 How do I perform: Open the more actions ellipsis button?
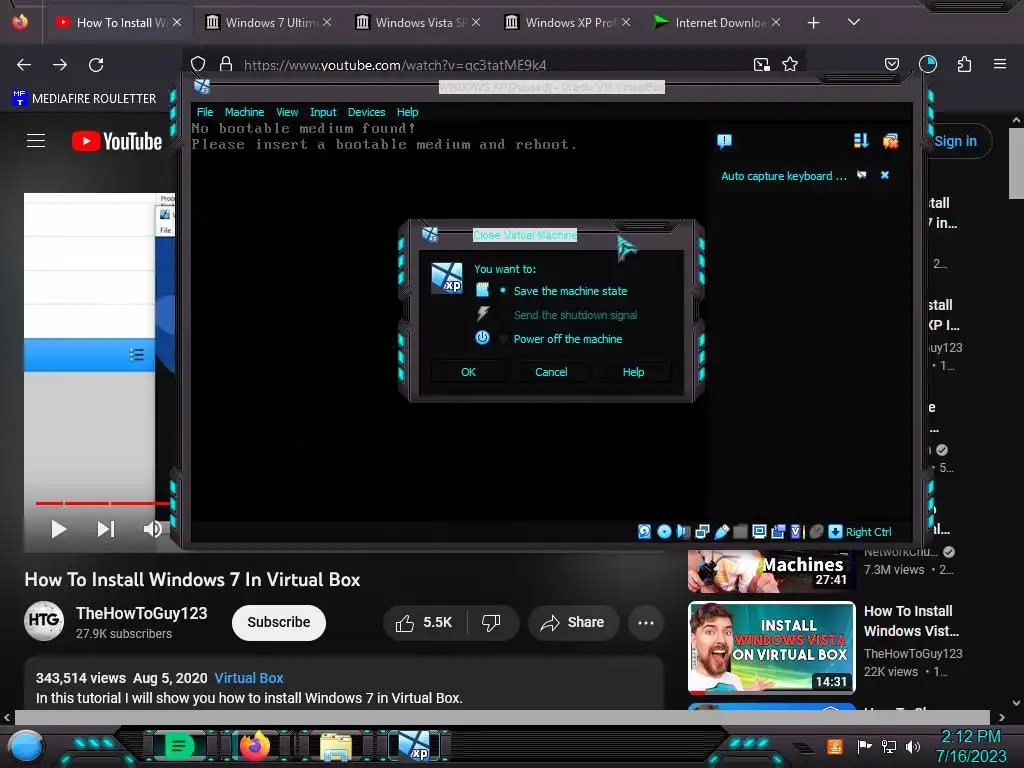tap(646, 622)
